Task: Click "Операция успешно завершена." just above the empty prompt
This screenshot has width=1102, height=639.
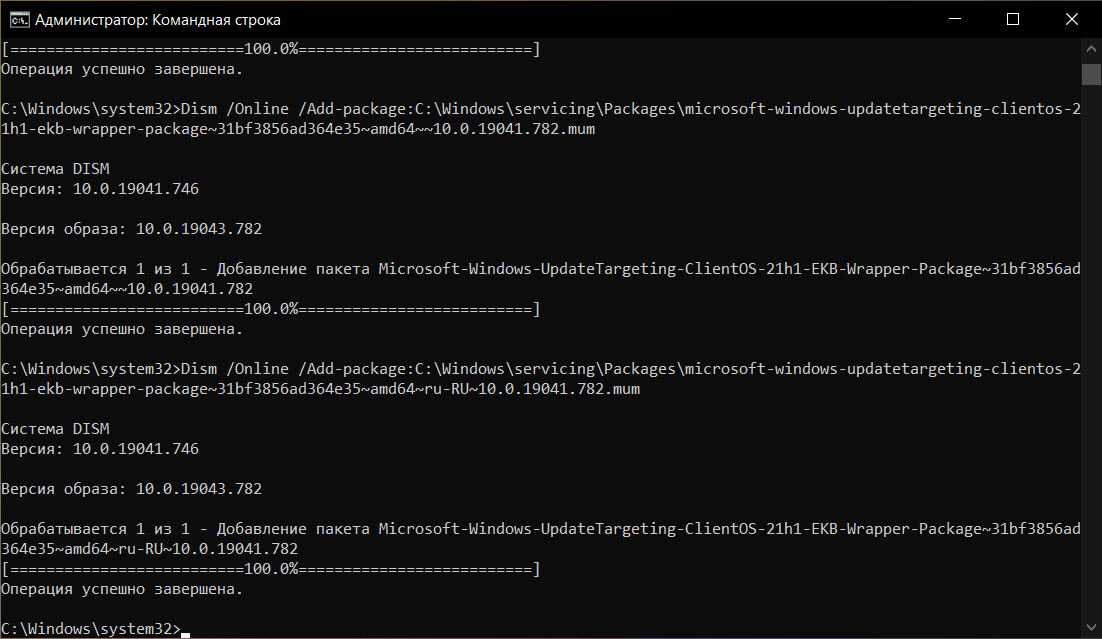Action: (x=122, y=589)
